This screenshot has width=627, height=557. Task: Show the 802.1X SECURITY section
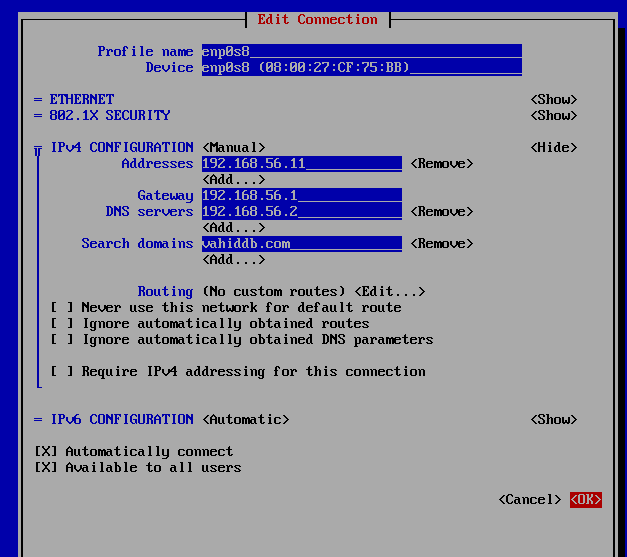tap(553, 116)
